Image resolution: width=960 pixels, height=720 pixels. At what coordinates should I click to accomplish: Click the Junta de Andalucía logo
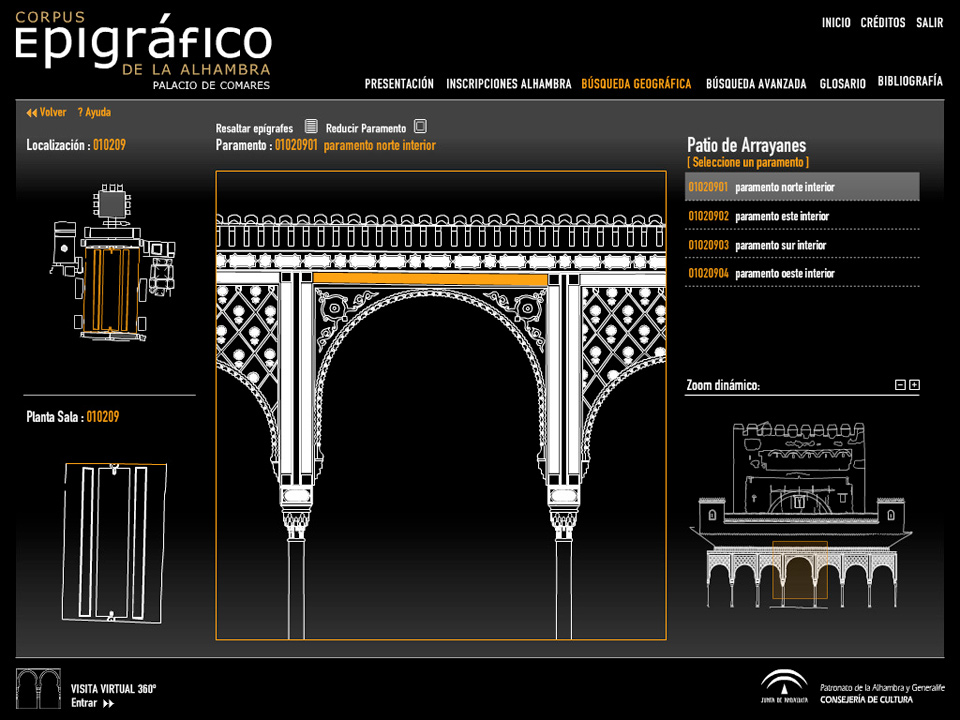click(784, 686)
